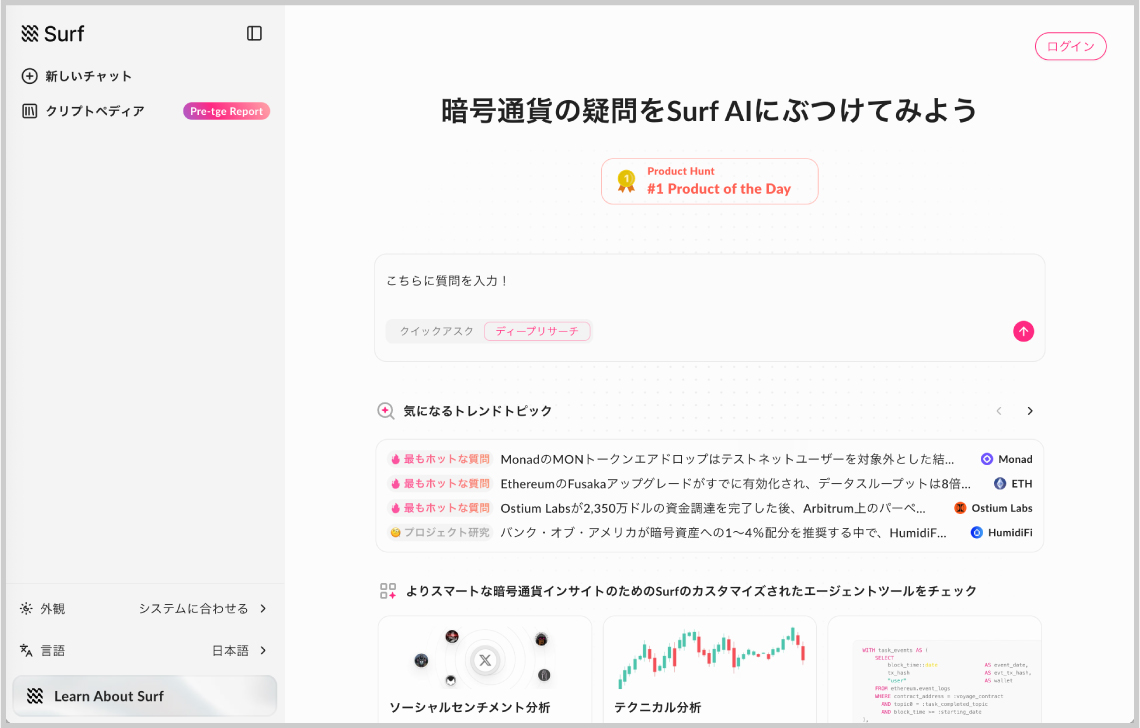Open the Ostium Labs funding question
The image size is (1140, 728).
click(712, 508)
